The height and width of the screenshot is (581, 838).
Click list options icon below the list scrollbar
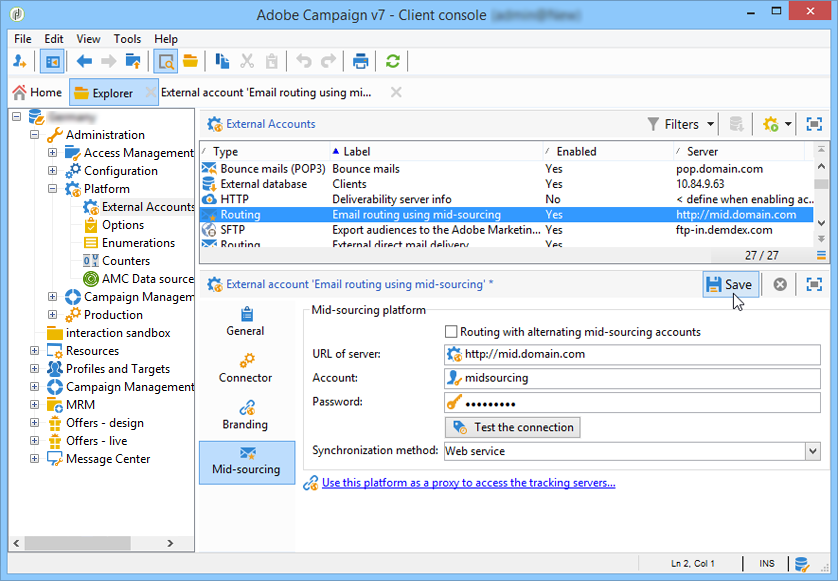point(821,255)
